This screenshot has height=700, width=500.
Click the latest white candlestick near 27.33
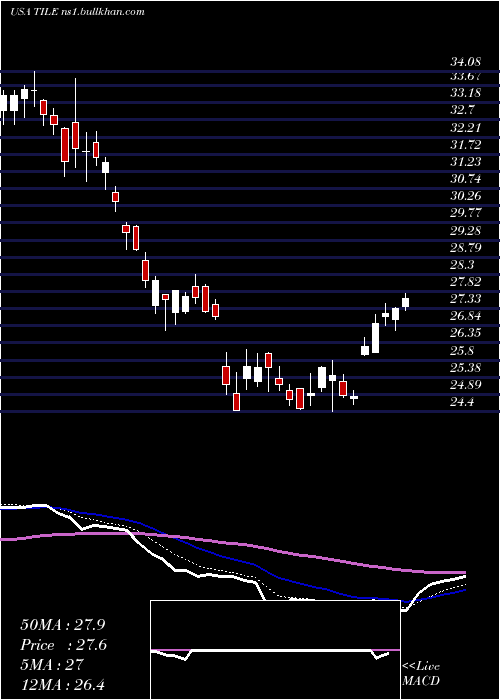click(x=405, y=302)
